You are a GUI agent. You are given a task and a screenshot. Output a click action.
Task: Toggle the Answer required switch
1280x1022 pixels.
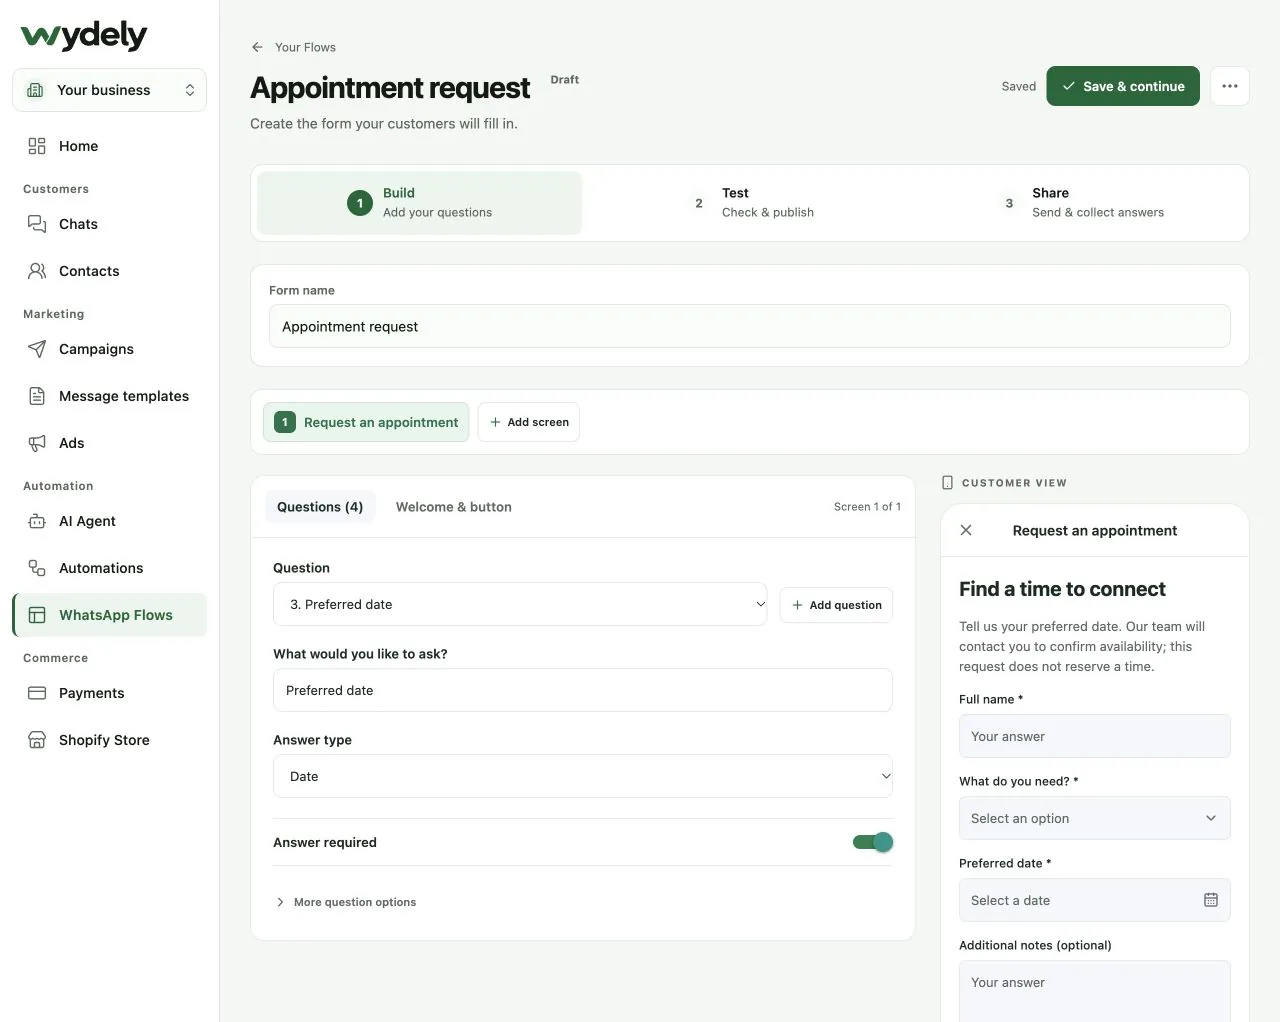coord(872,842)
